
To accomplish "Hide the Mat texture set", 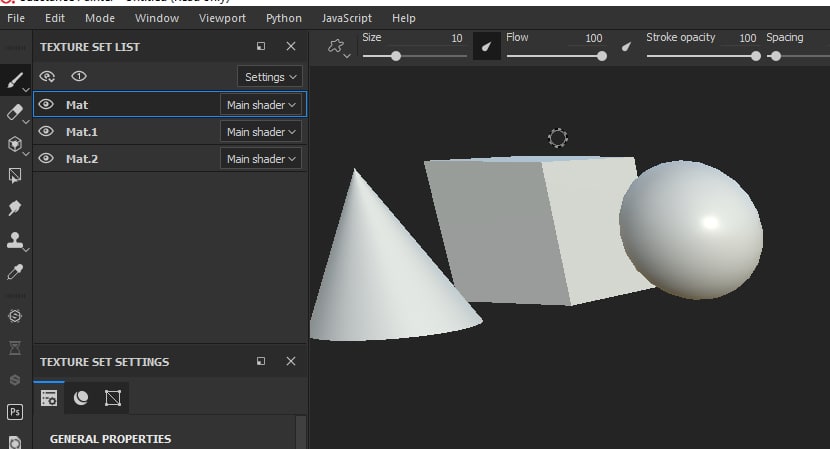I will click(46, 104).
